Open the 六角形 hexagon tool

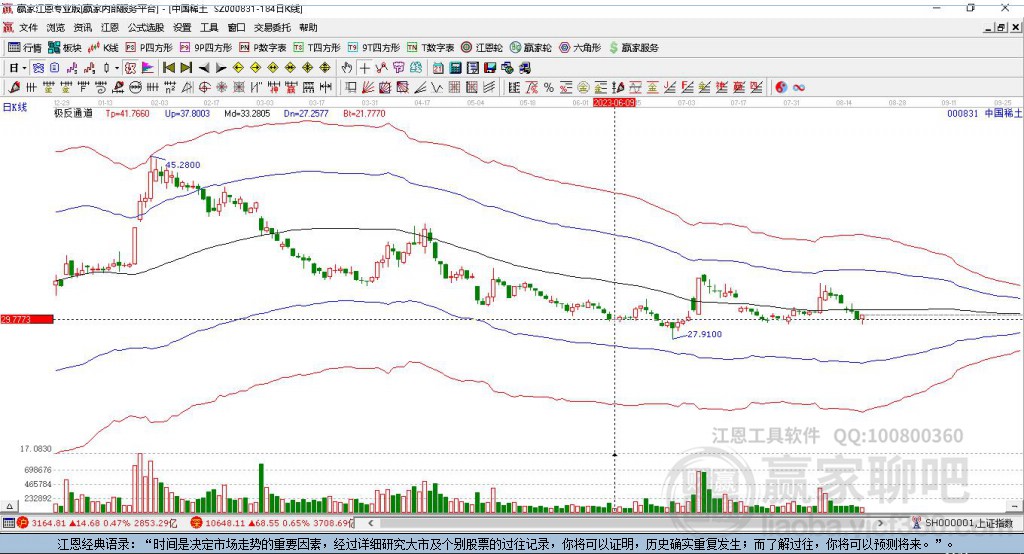580,48
